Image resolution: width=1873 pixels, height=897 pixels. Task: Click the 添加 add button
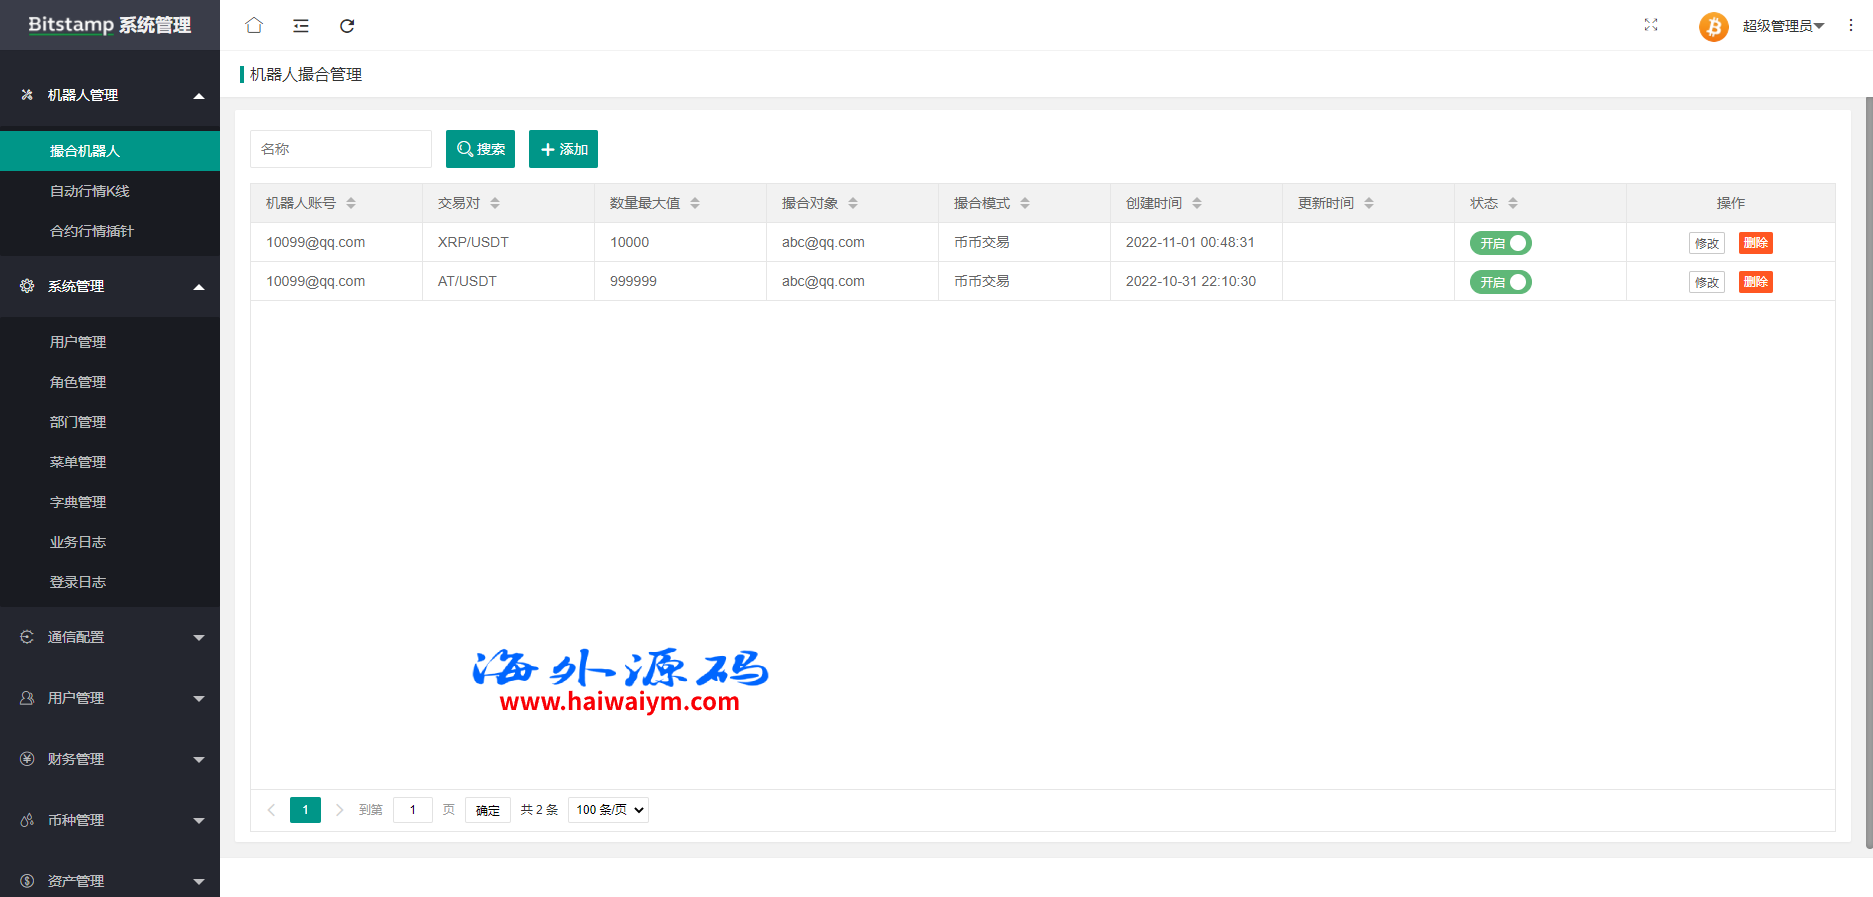[x=563, y=149]
